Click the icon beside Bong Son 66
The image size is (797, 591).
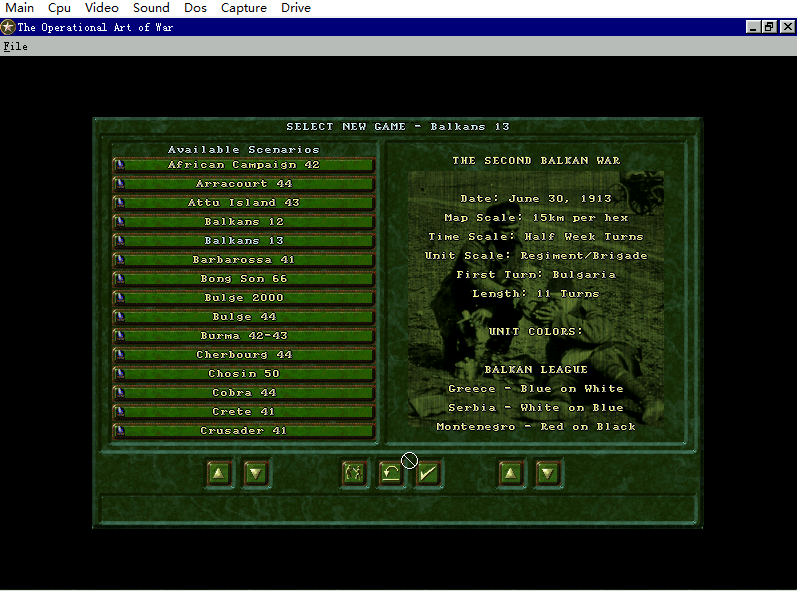[120, 278]
